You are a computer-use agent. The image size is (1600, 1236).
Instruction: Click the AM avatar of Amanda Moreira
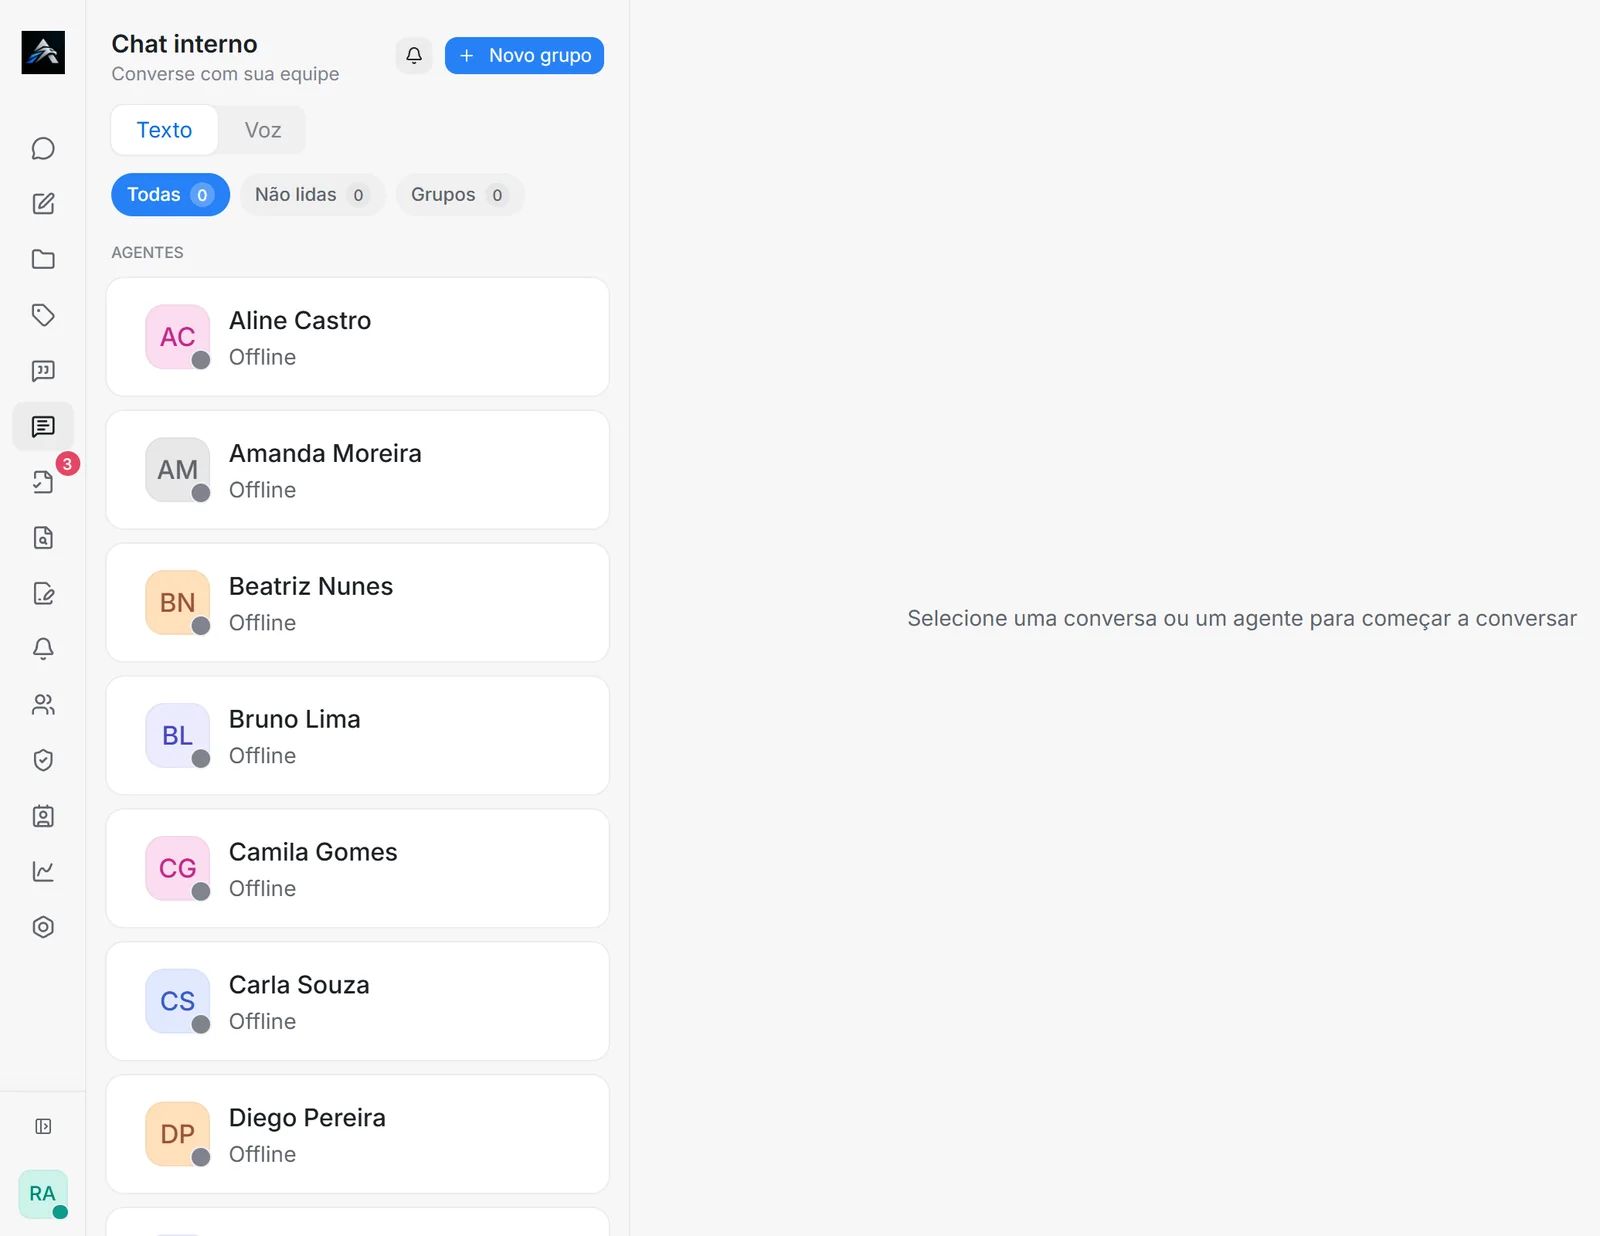(178, 470)
